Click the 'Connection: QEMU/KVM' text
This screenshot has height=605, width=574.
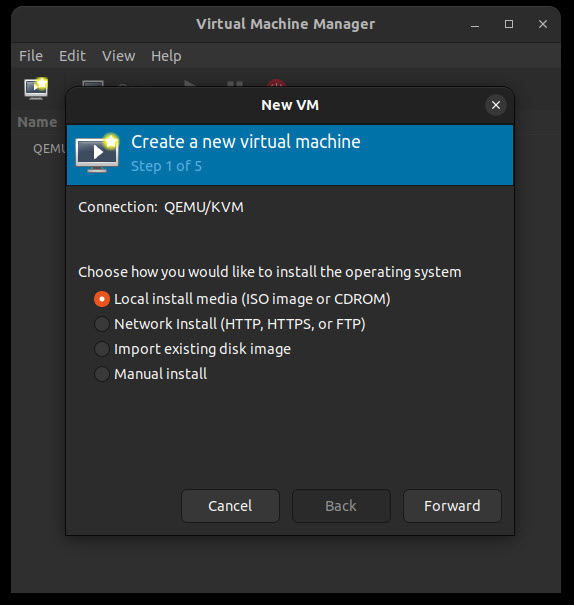tap(161, 207)
